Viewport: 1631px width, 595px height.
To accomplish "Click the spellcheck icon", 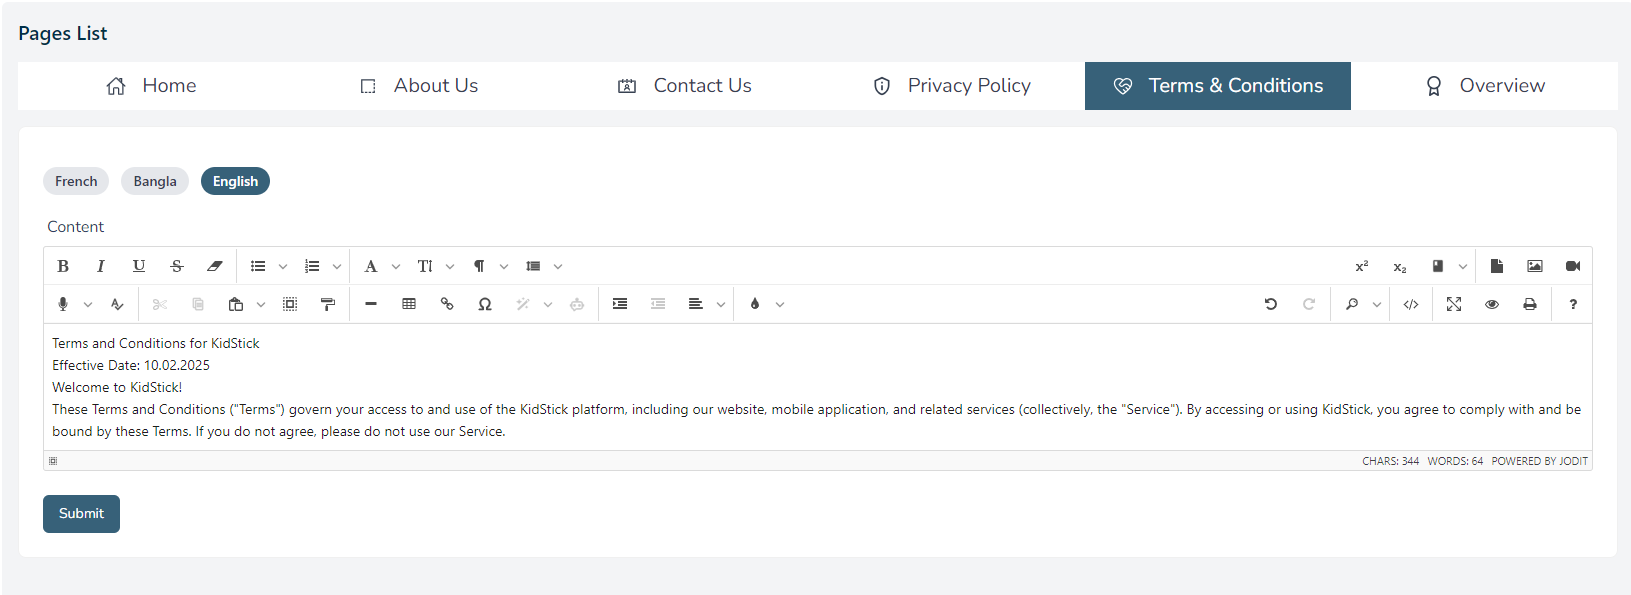I will point(117,304).
